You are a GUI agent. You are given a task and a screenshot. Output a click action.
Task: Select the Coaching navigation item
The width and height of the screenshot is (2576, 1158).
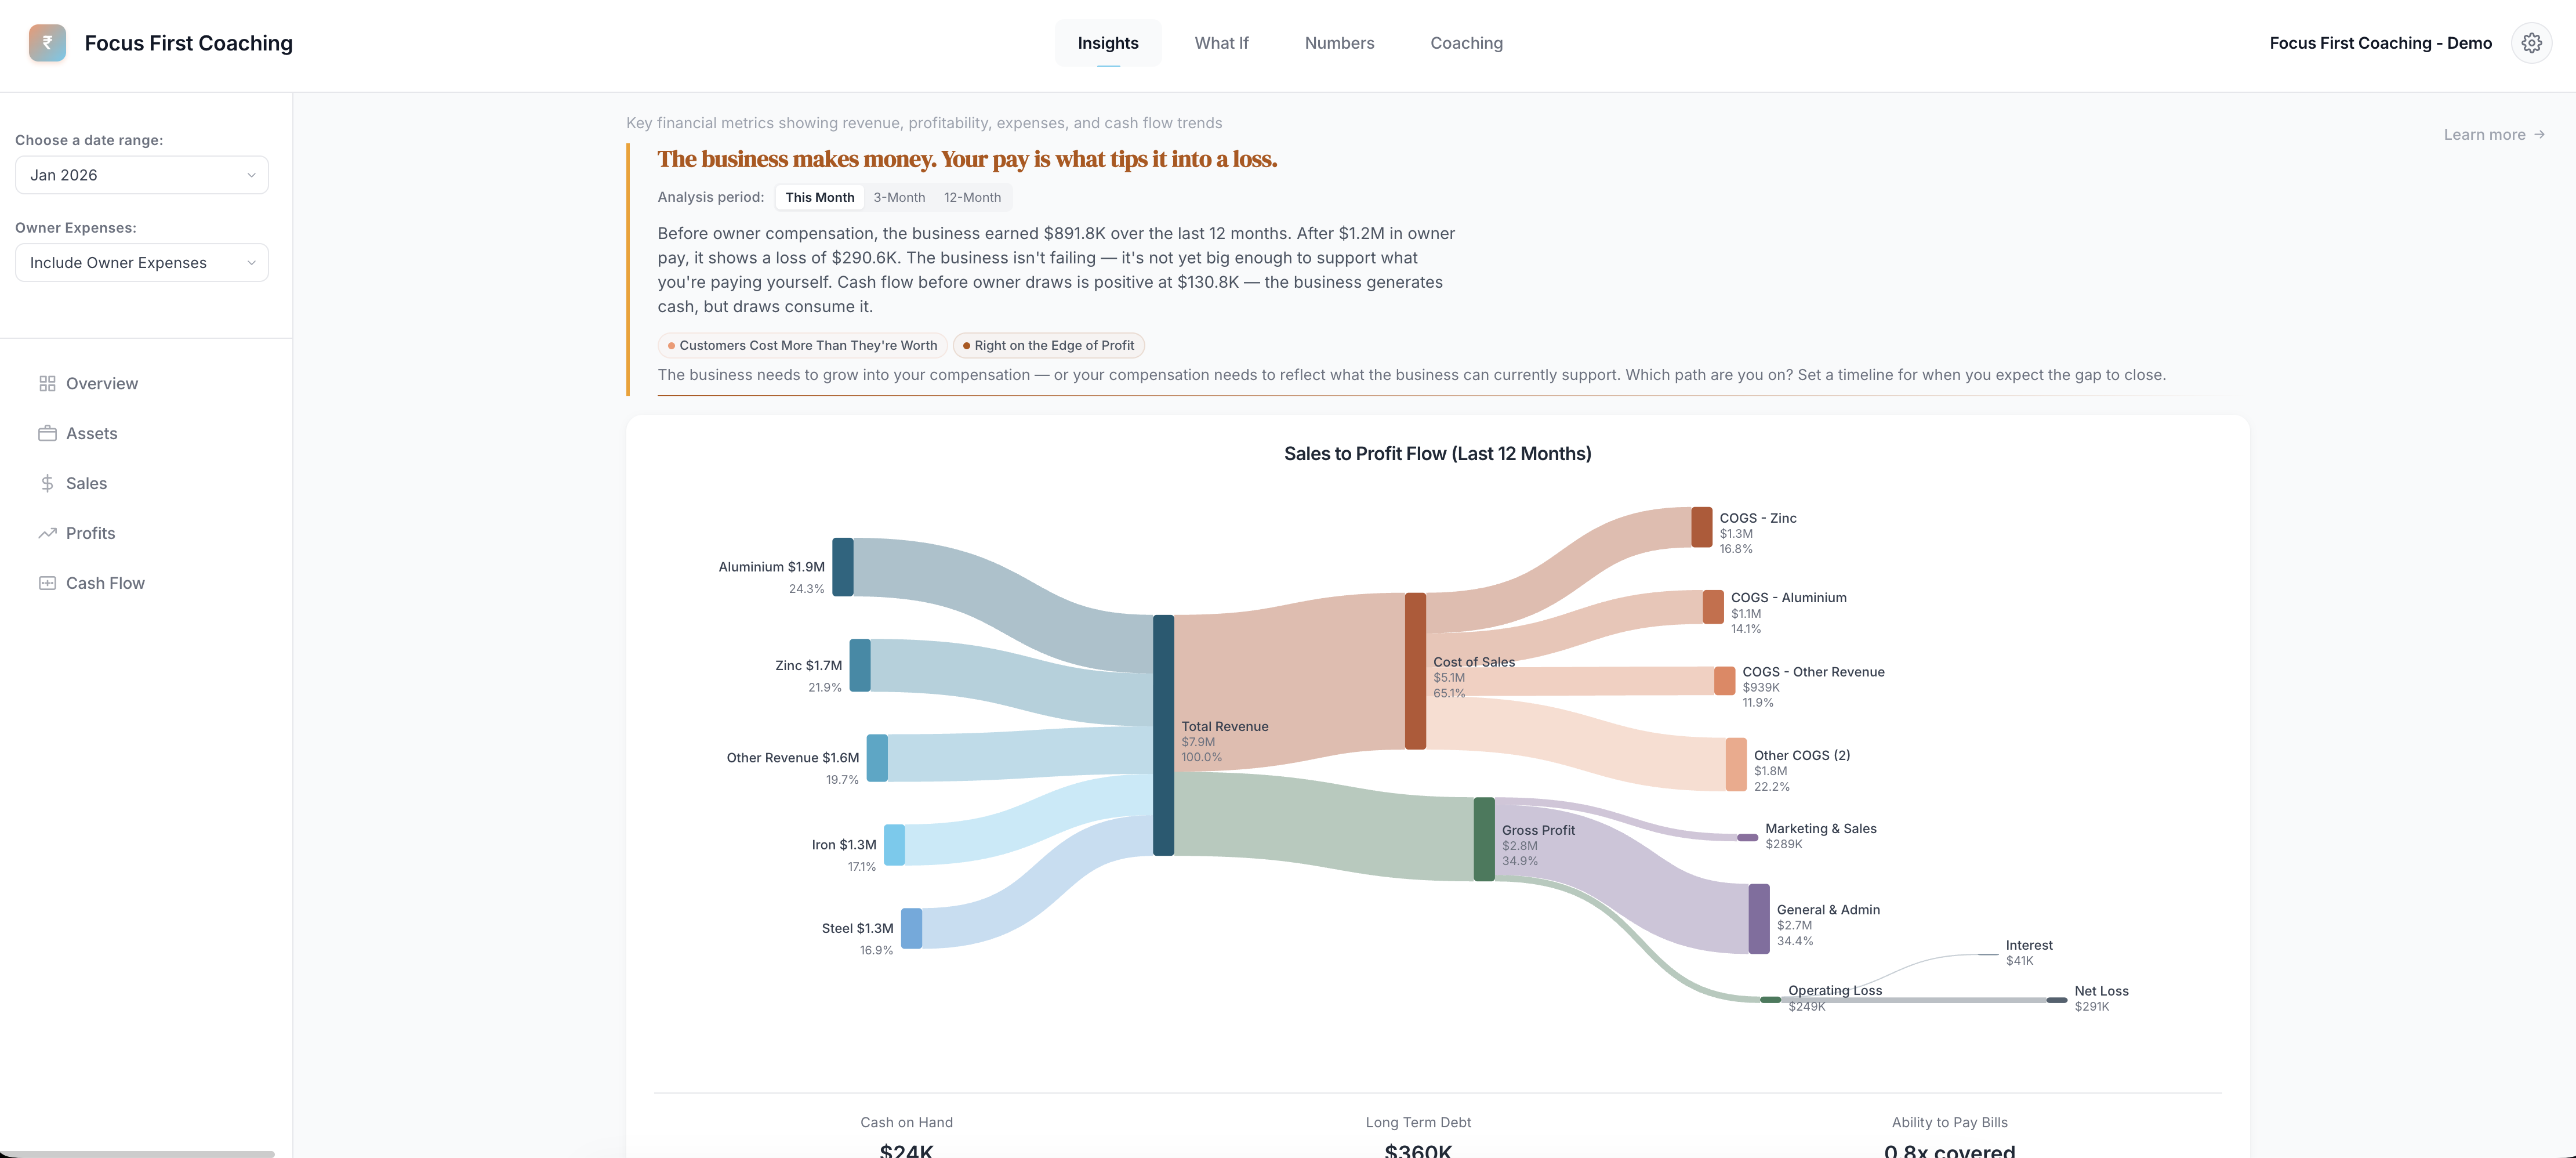[1466, 42]
